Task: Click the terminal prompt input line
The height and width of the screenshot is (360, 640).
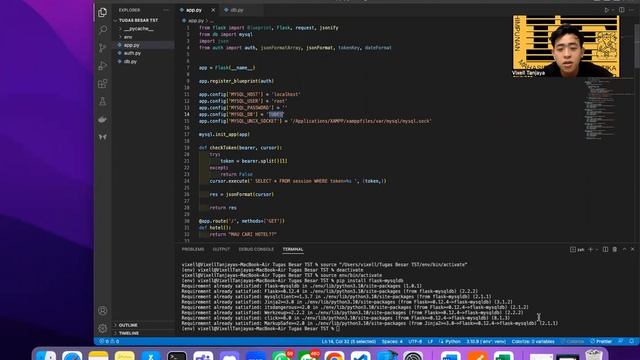Action: click(259, 329)
